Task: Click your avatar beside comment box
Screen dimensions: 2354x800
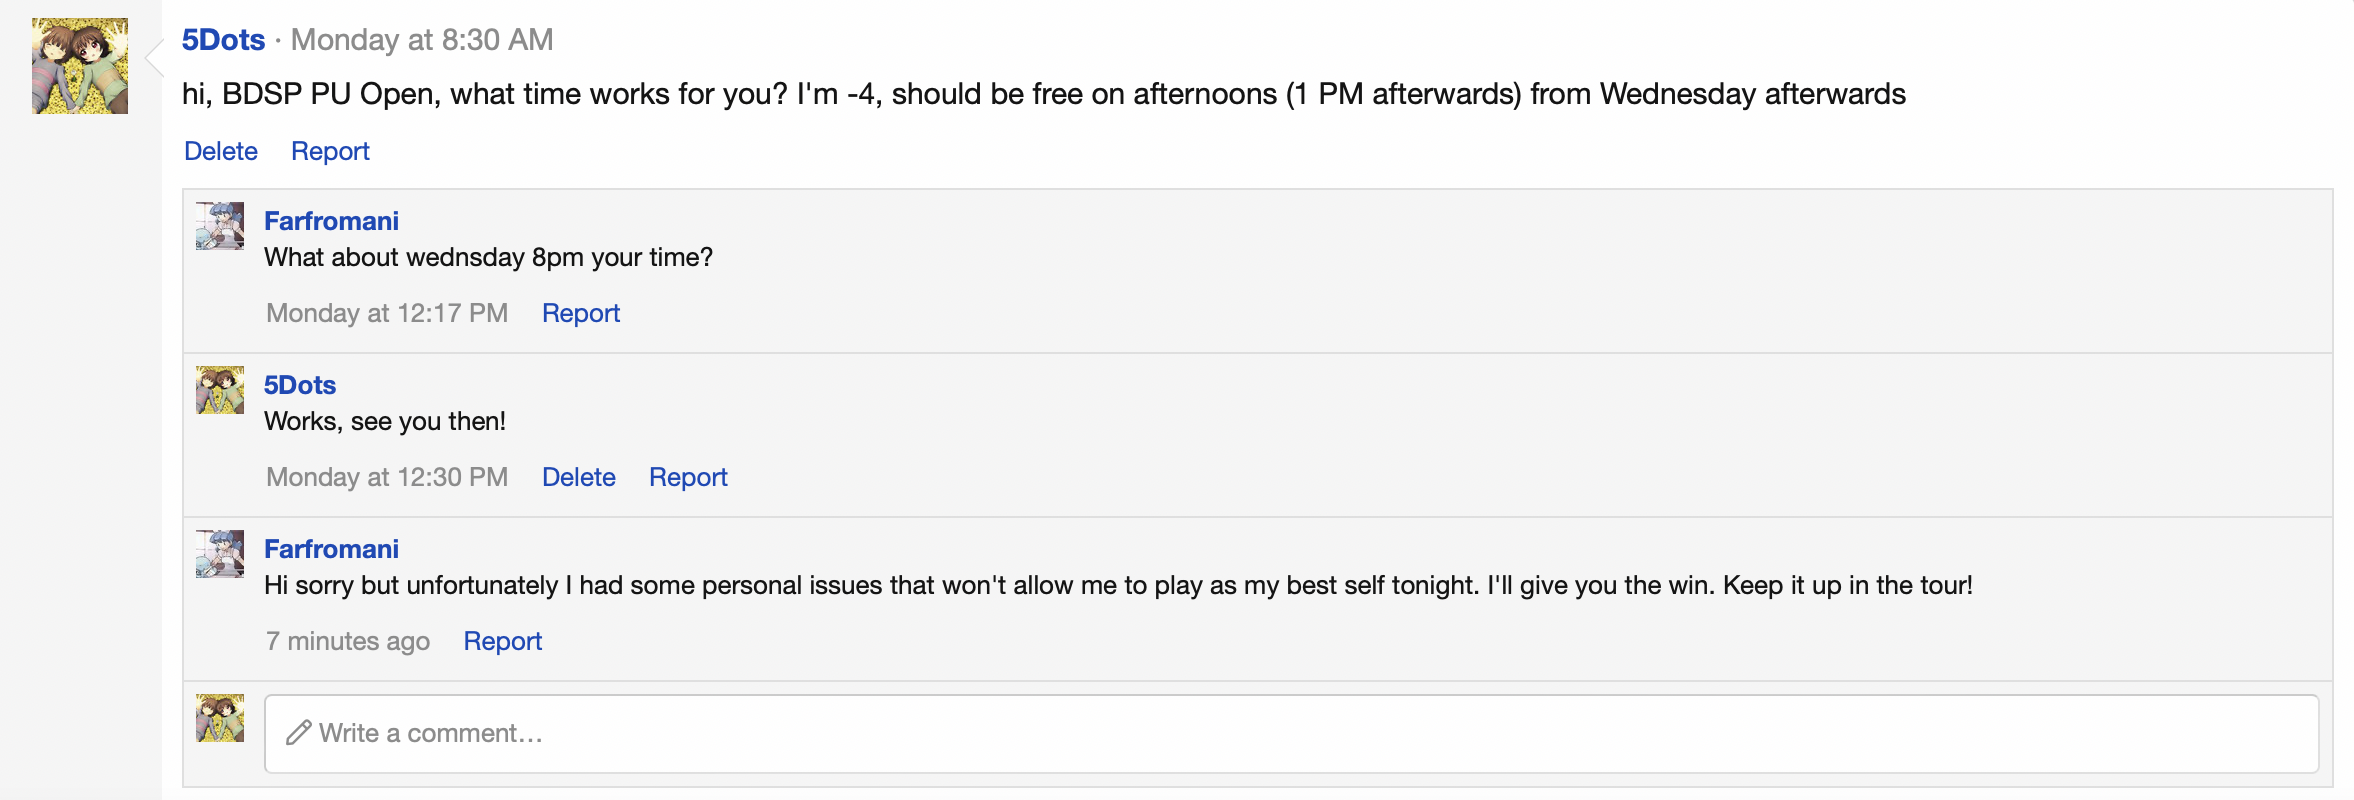Action: [220, 718]
